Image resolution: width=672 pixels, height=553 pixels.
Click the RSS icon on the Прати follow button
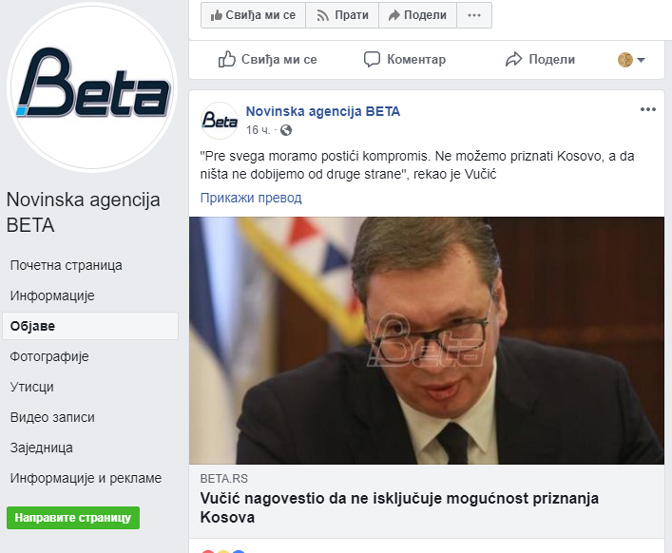point(322,16)
